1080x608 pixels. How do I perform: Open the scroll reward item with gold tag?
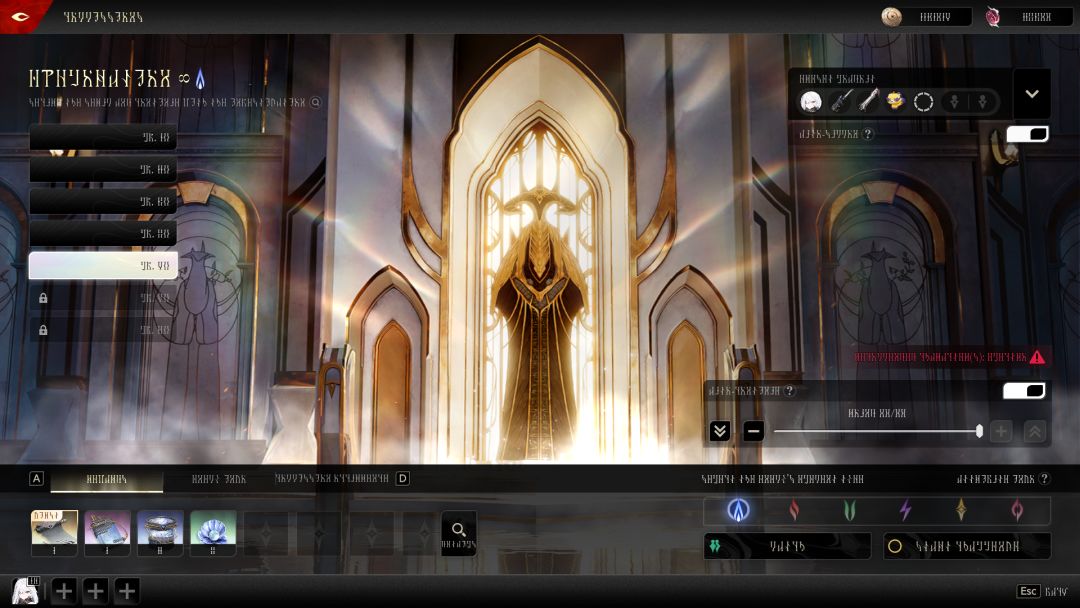pos(54,533)
